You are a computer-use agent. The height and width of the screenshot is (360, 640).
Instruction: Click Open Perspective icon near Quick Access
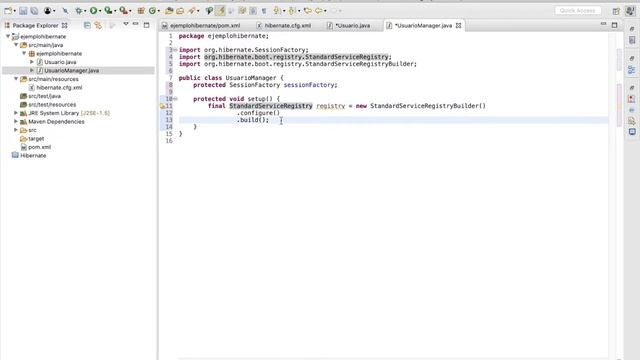point(616,11)
